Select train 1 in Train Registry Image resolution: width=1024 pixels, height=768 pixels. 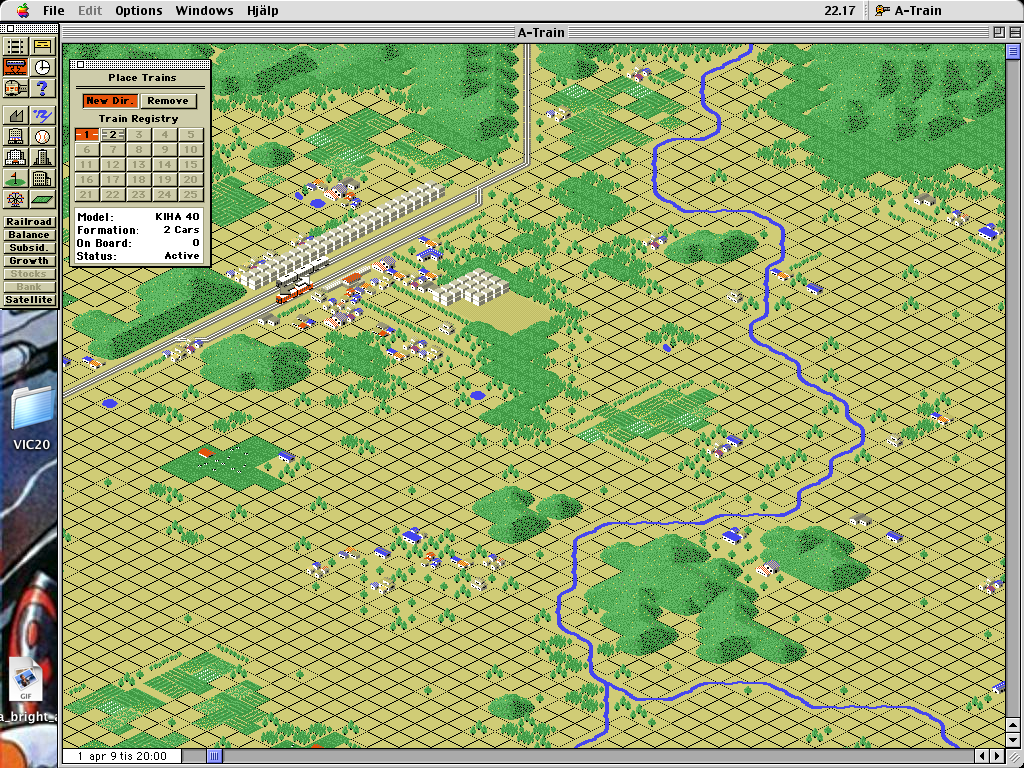coord(87,135)
